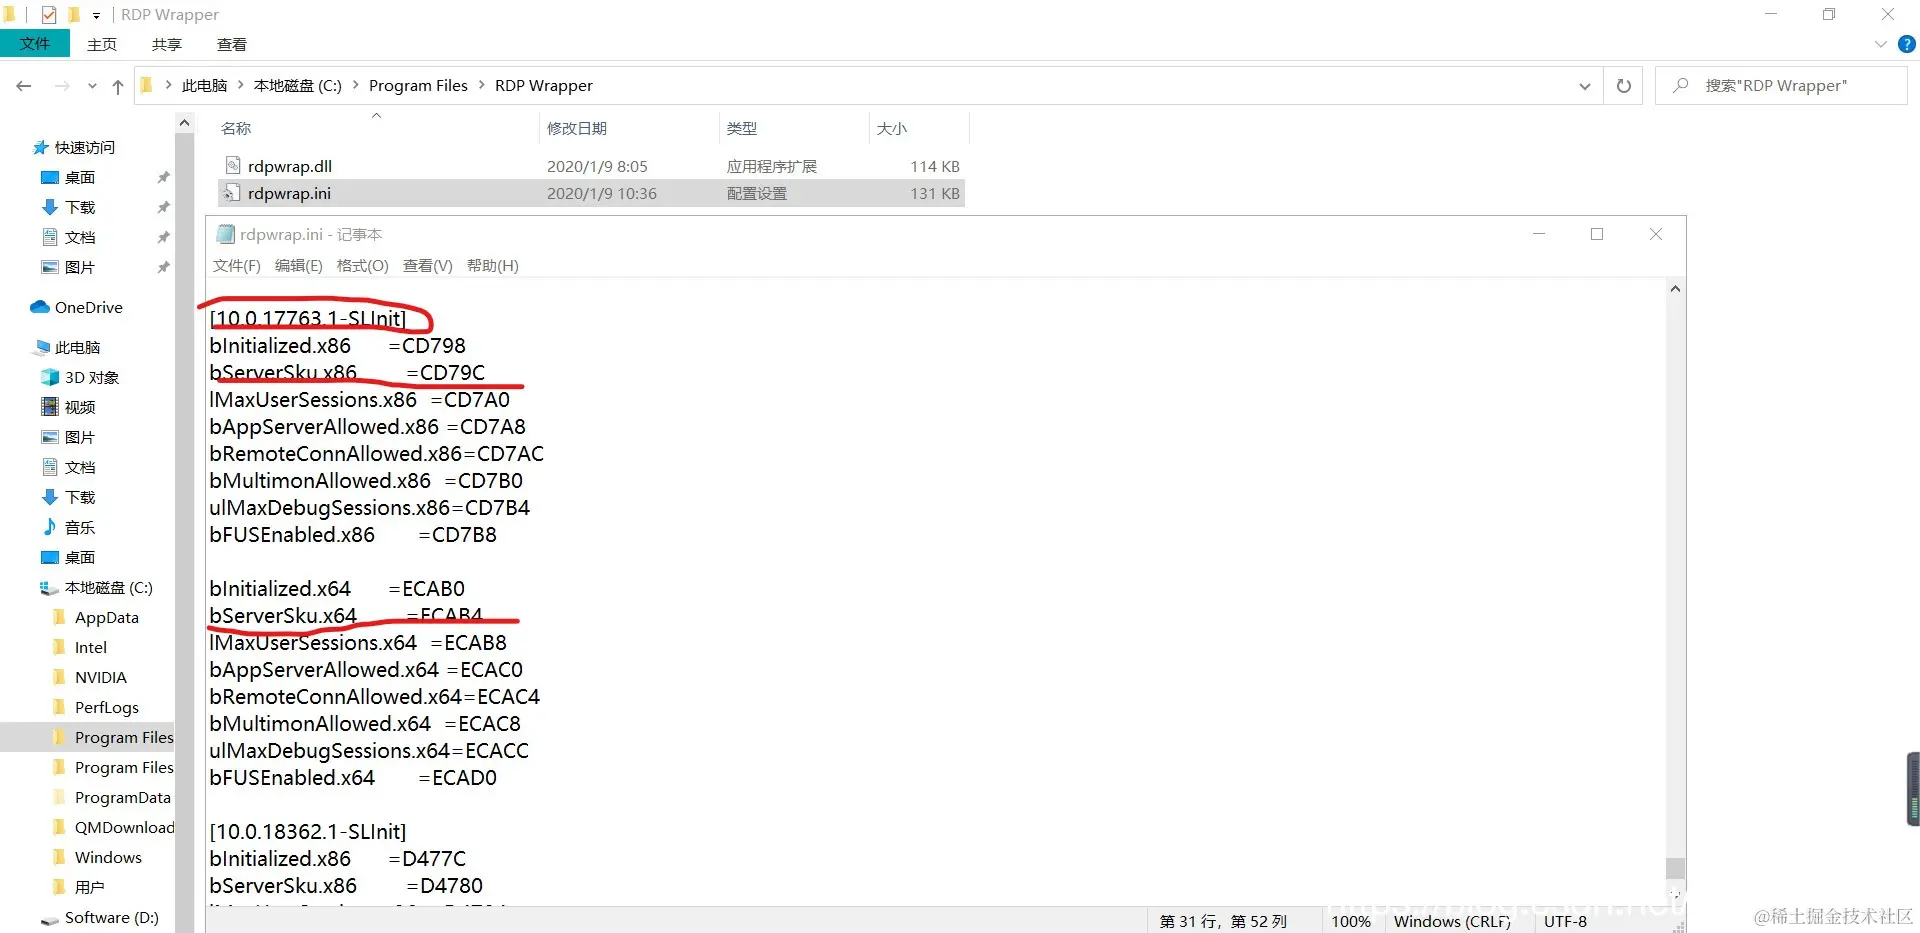The image size is (1920, 933).
Task: Click Notepad vertical scrollbar up arrow
Action: click(x=1675, y=289)
